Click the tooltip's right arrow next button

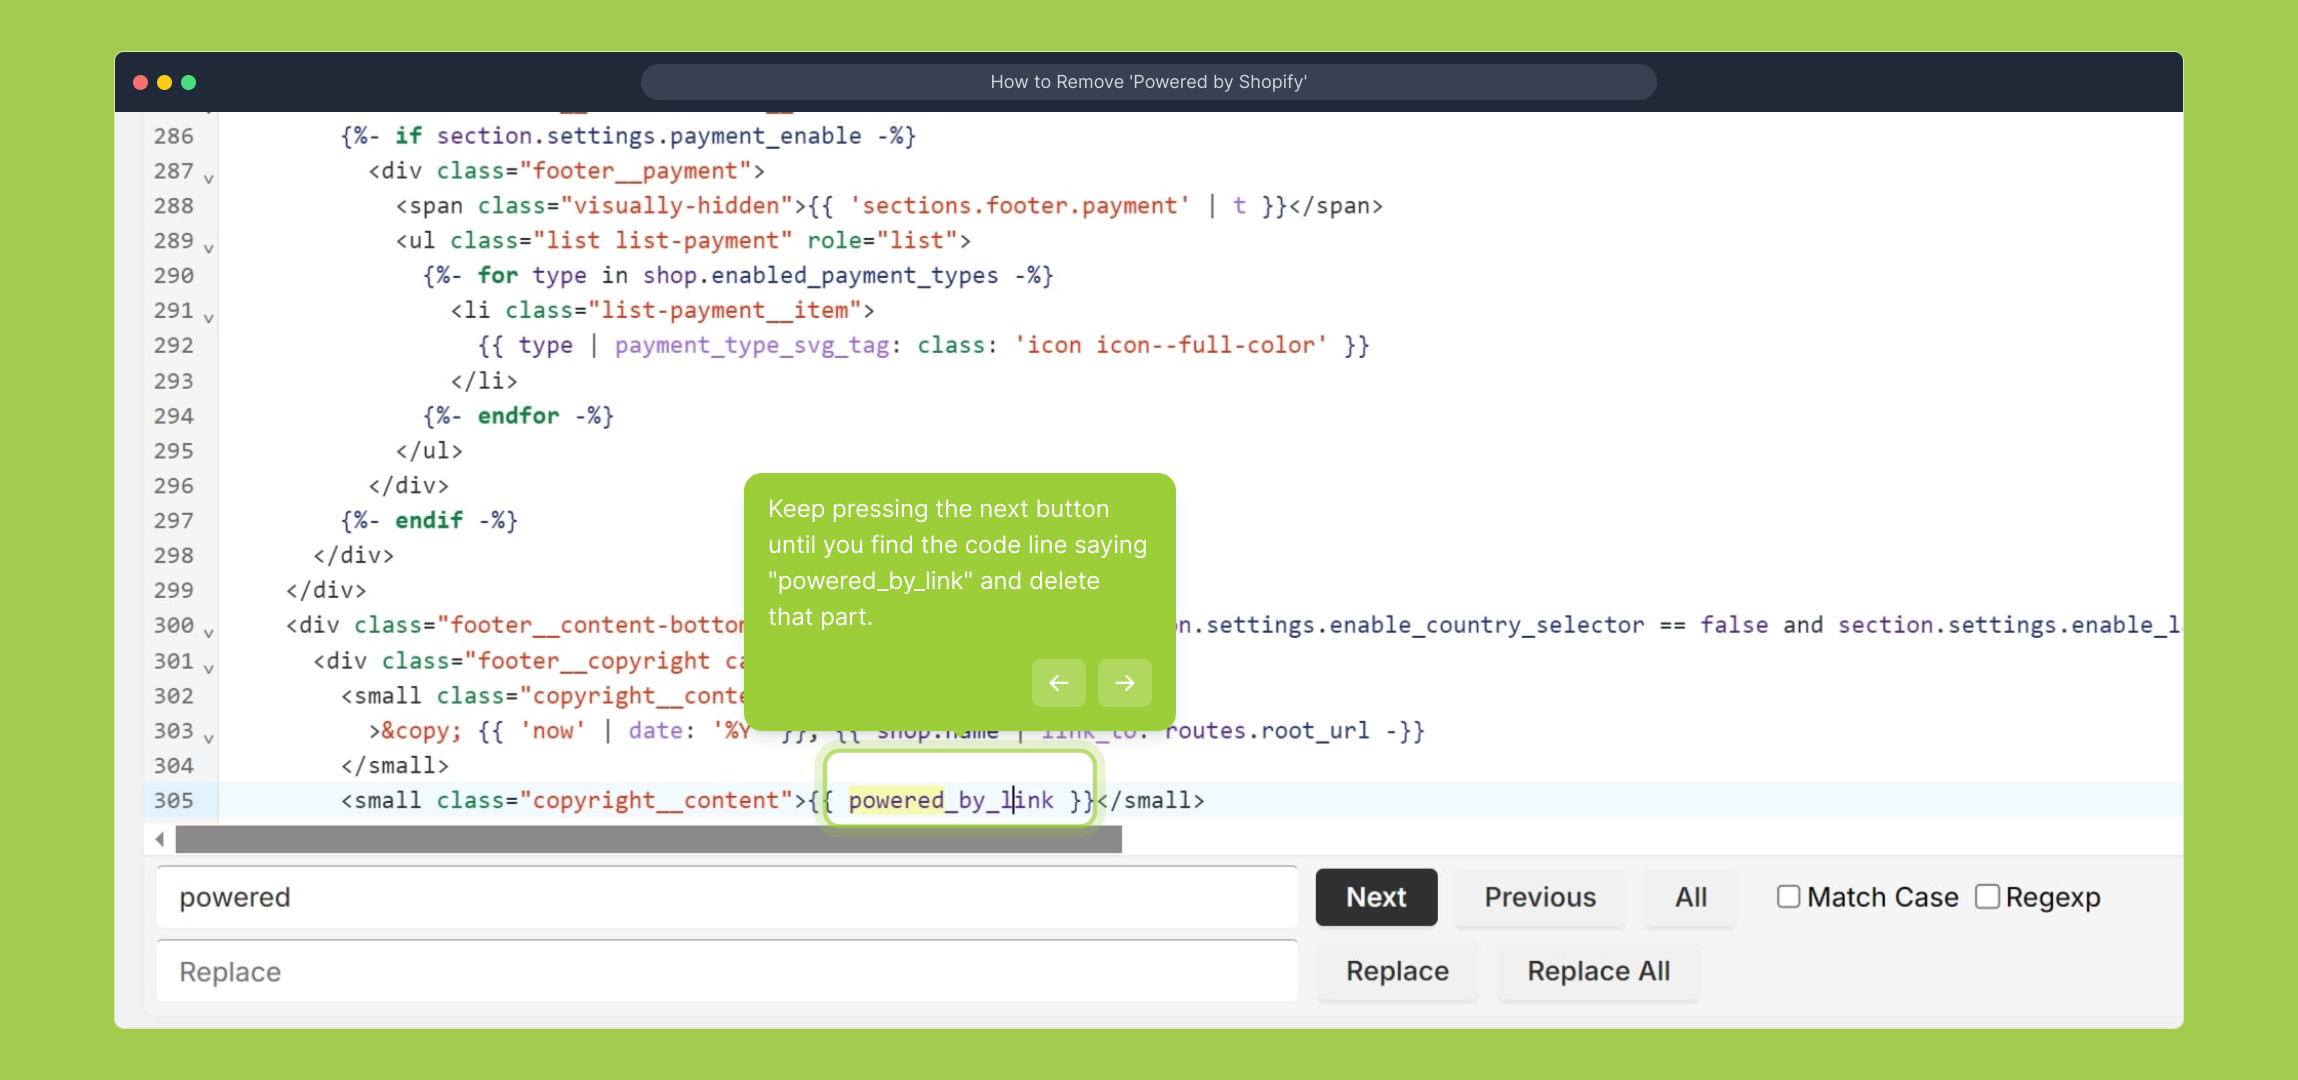1124,683
